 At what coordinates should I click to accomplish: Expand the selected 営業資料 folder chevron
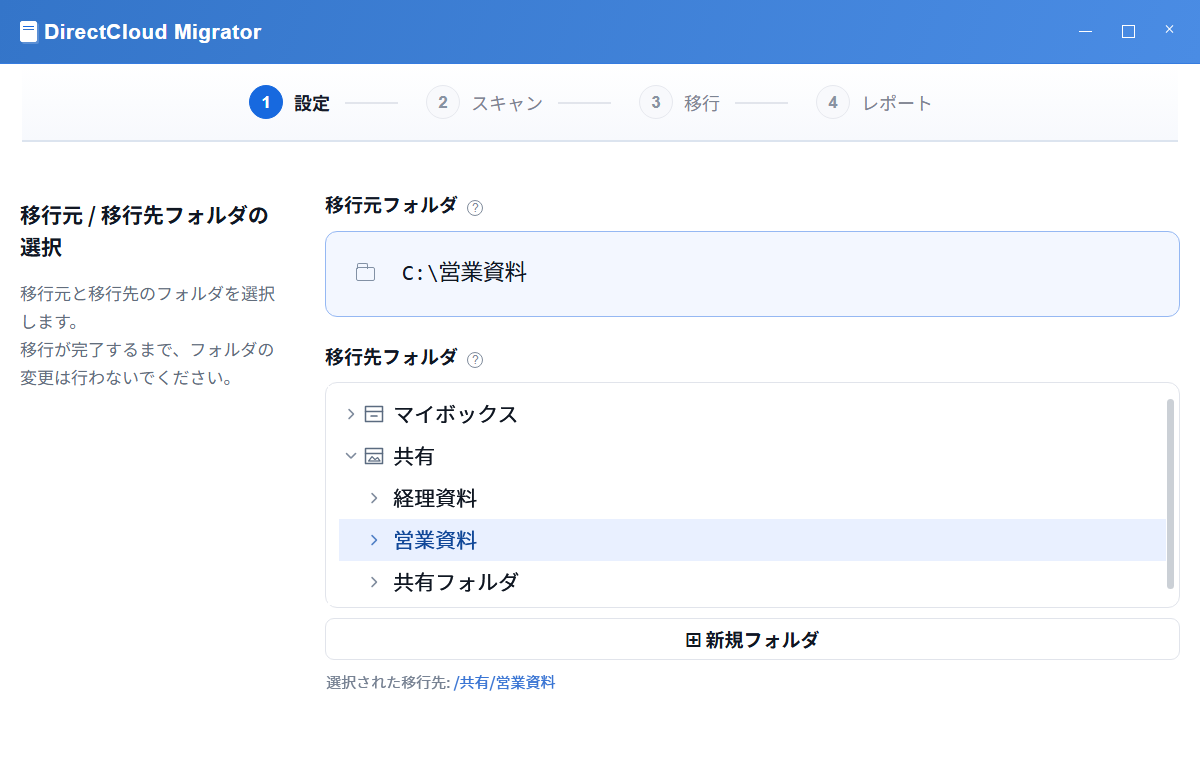[374, 540]
